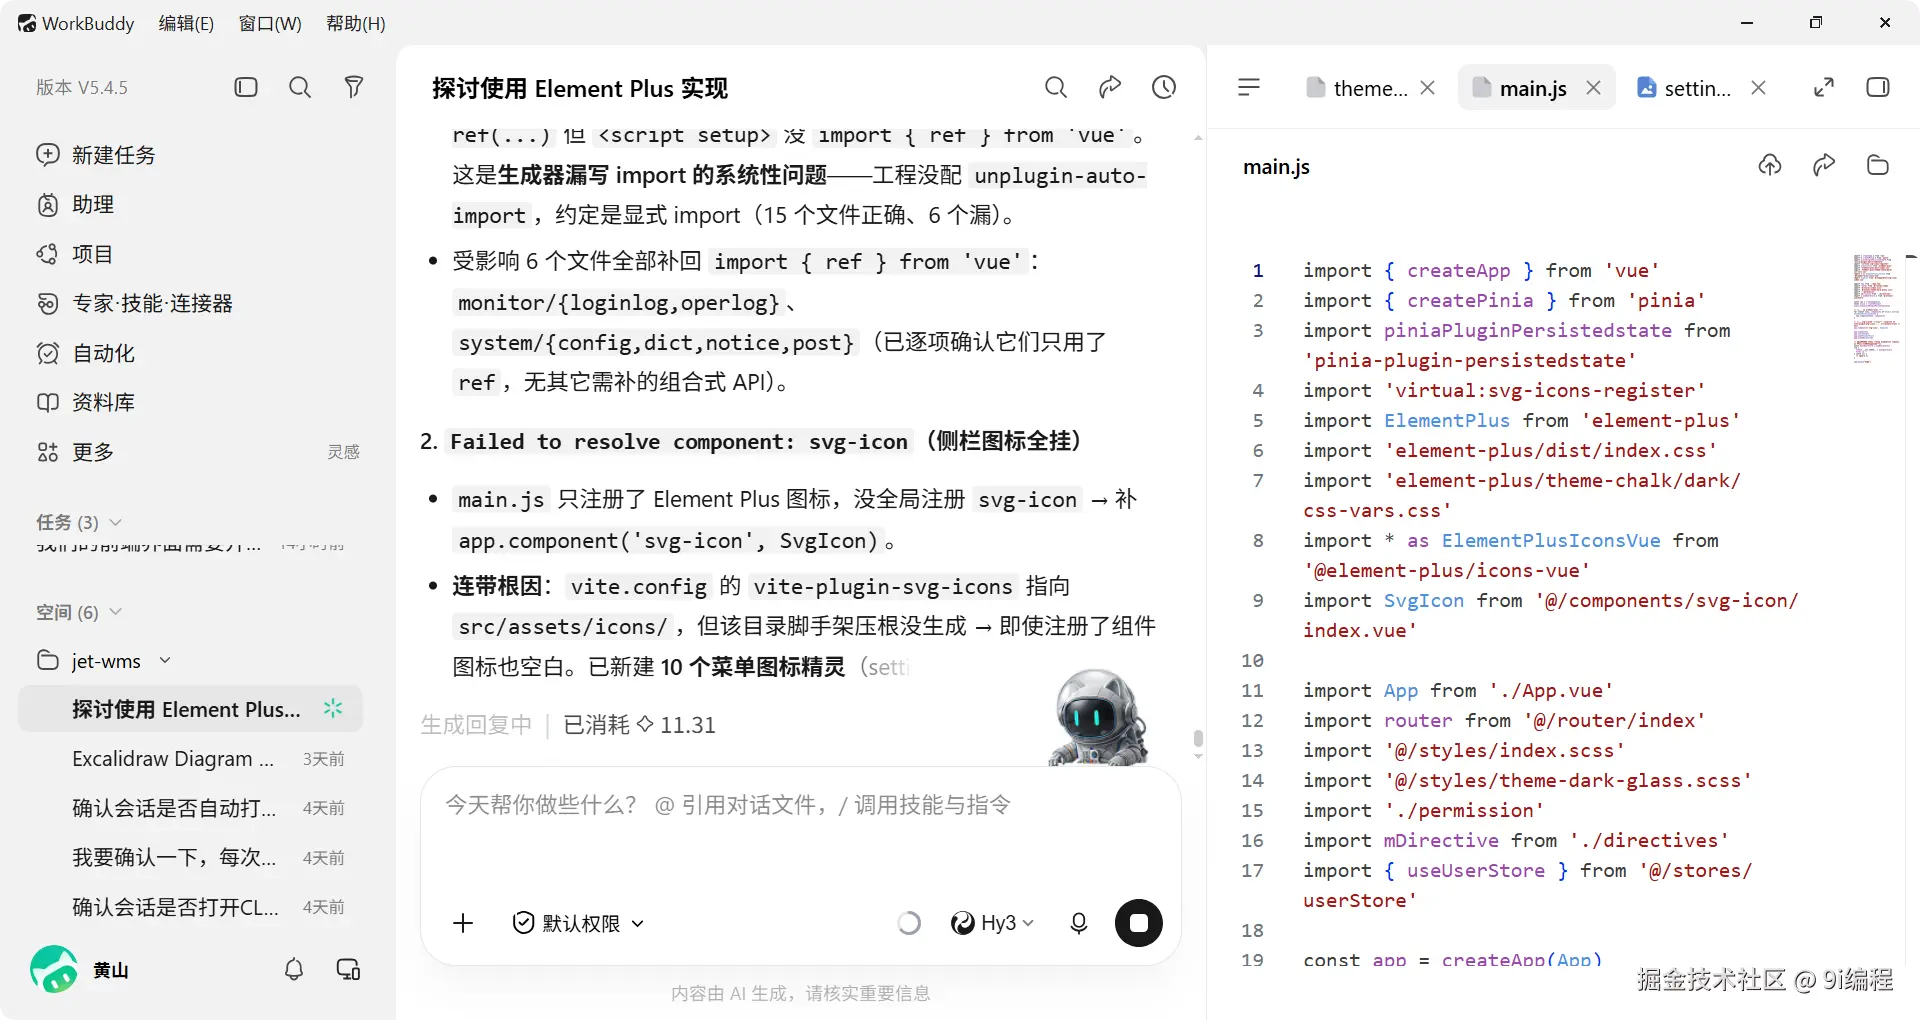Click the device screens icon near bell

(x=348, y=969)
